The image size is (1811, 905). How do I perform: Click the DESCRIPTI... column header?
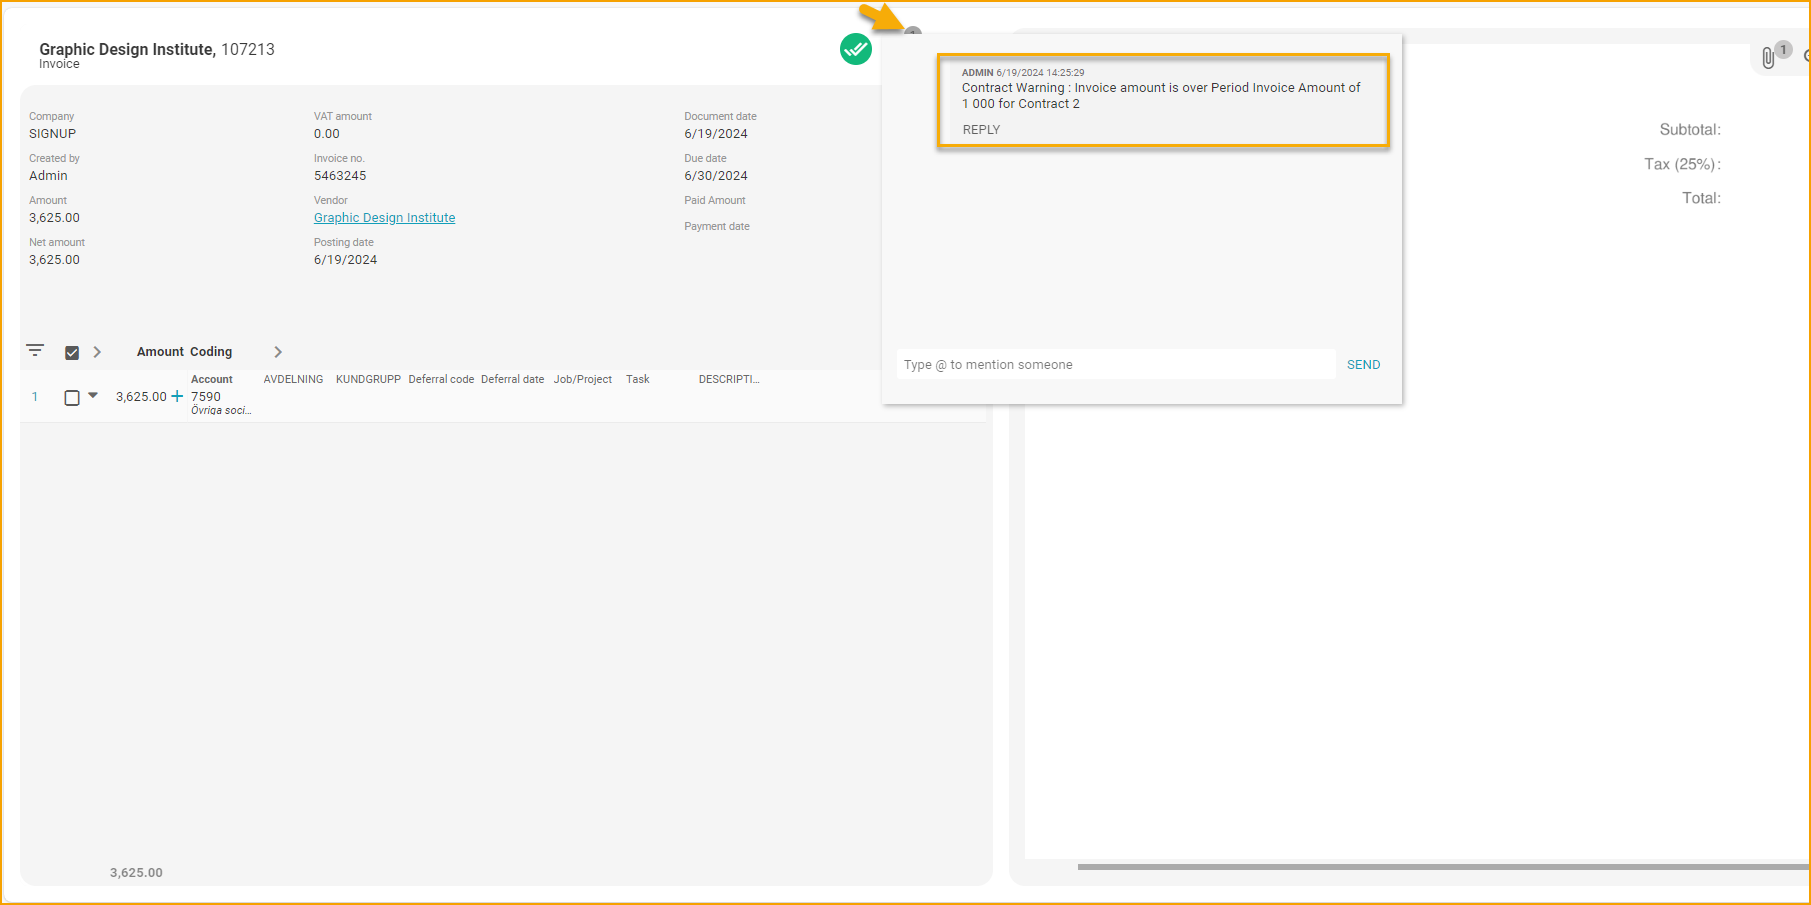[729, 380]
